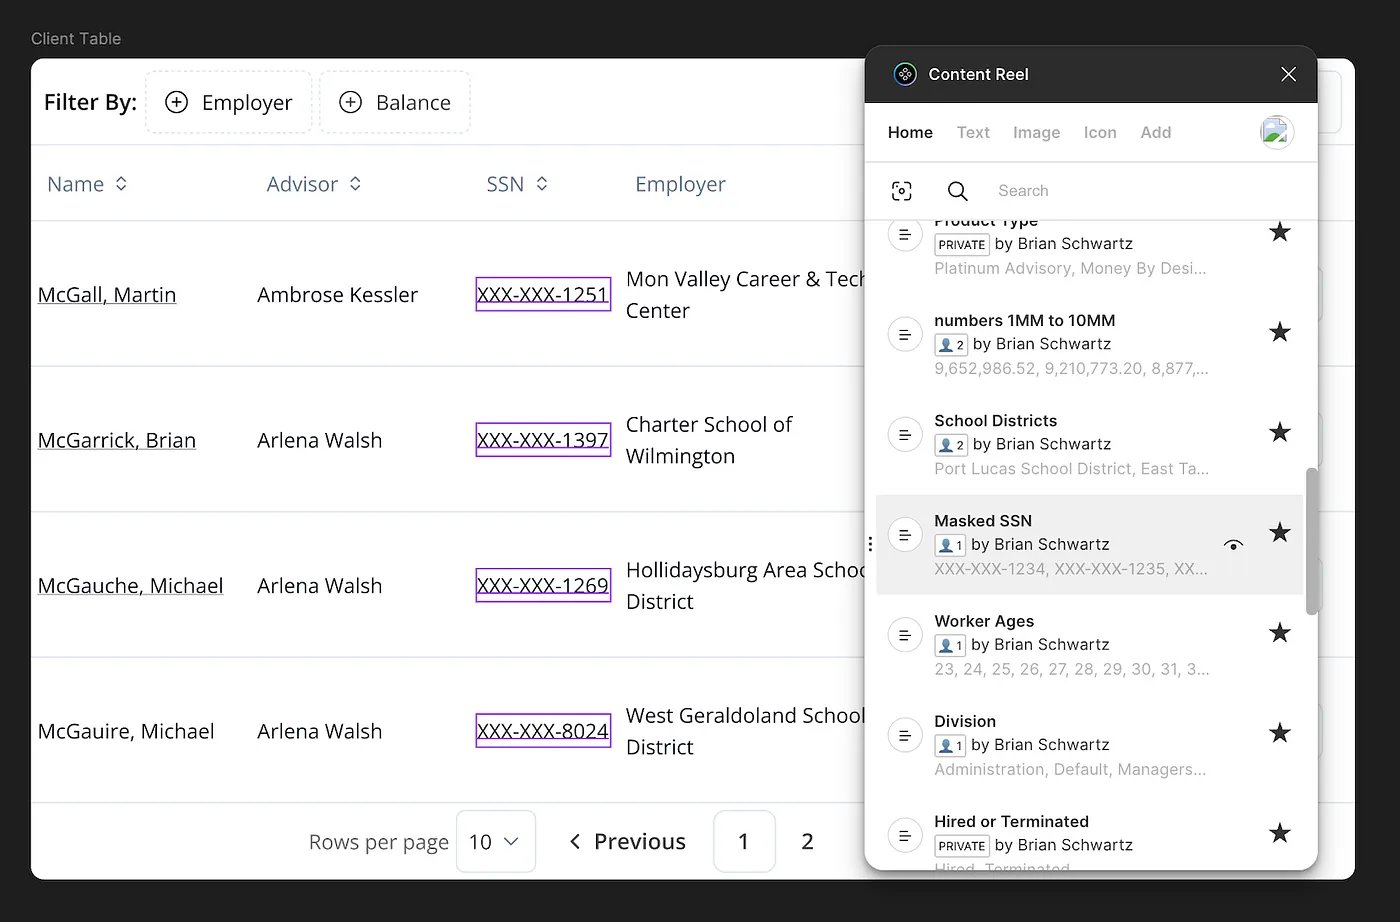Image resolution: width=1400 pixels, height=922 pixels.
Task: Select the Worker Ages content item title
Action: tap(984, 621)
